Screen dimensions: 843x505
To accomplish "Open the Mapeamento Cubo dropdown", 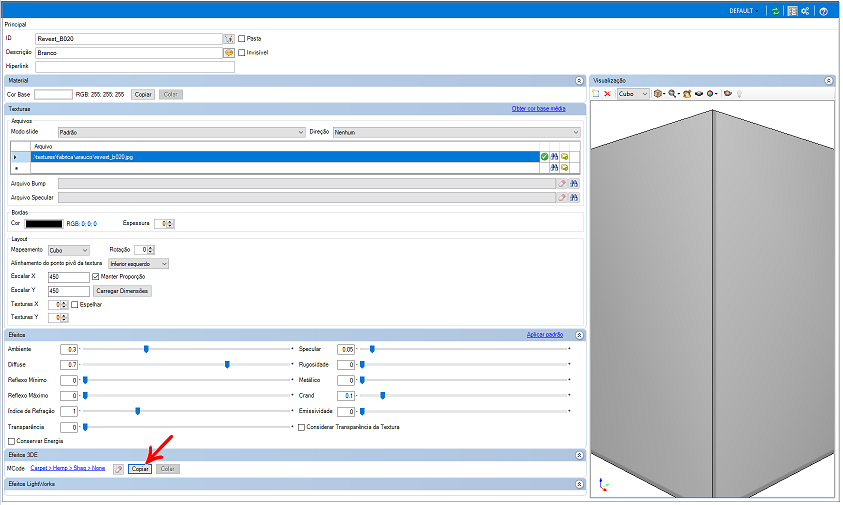I will point(69,249).
